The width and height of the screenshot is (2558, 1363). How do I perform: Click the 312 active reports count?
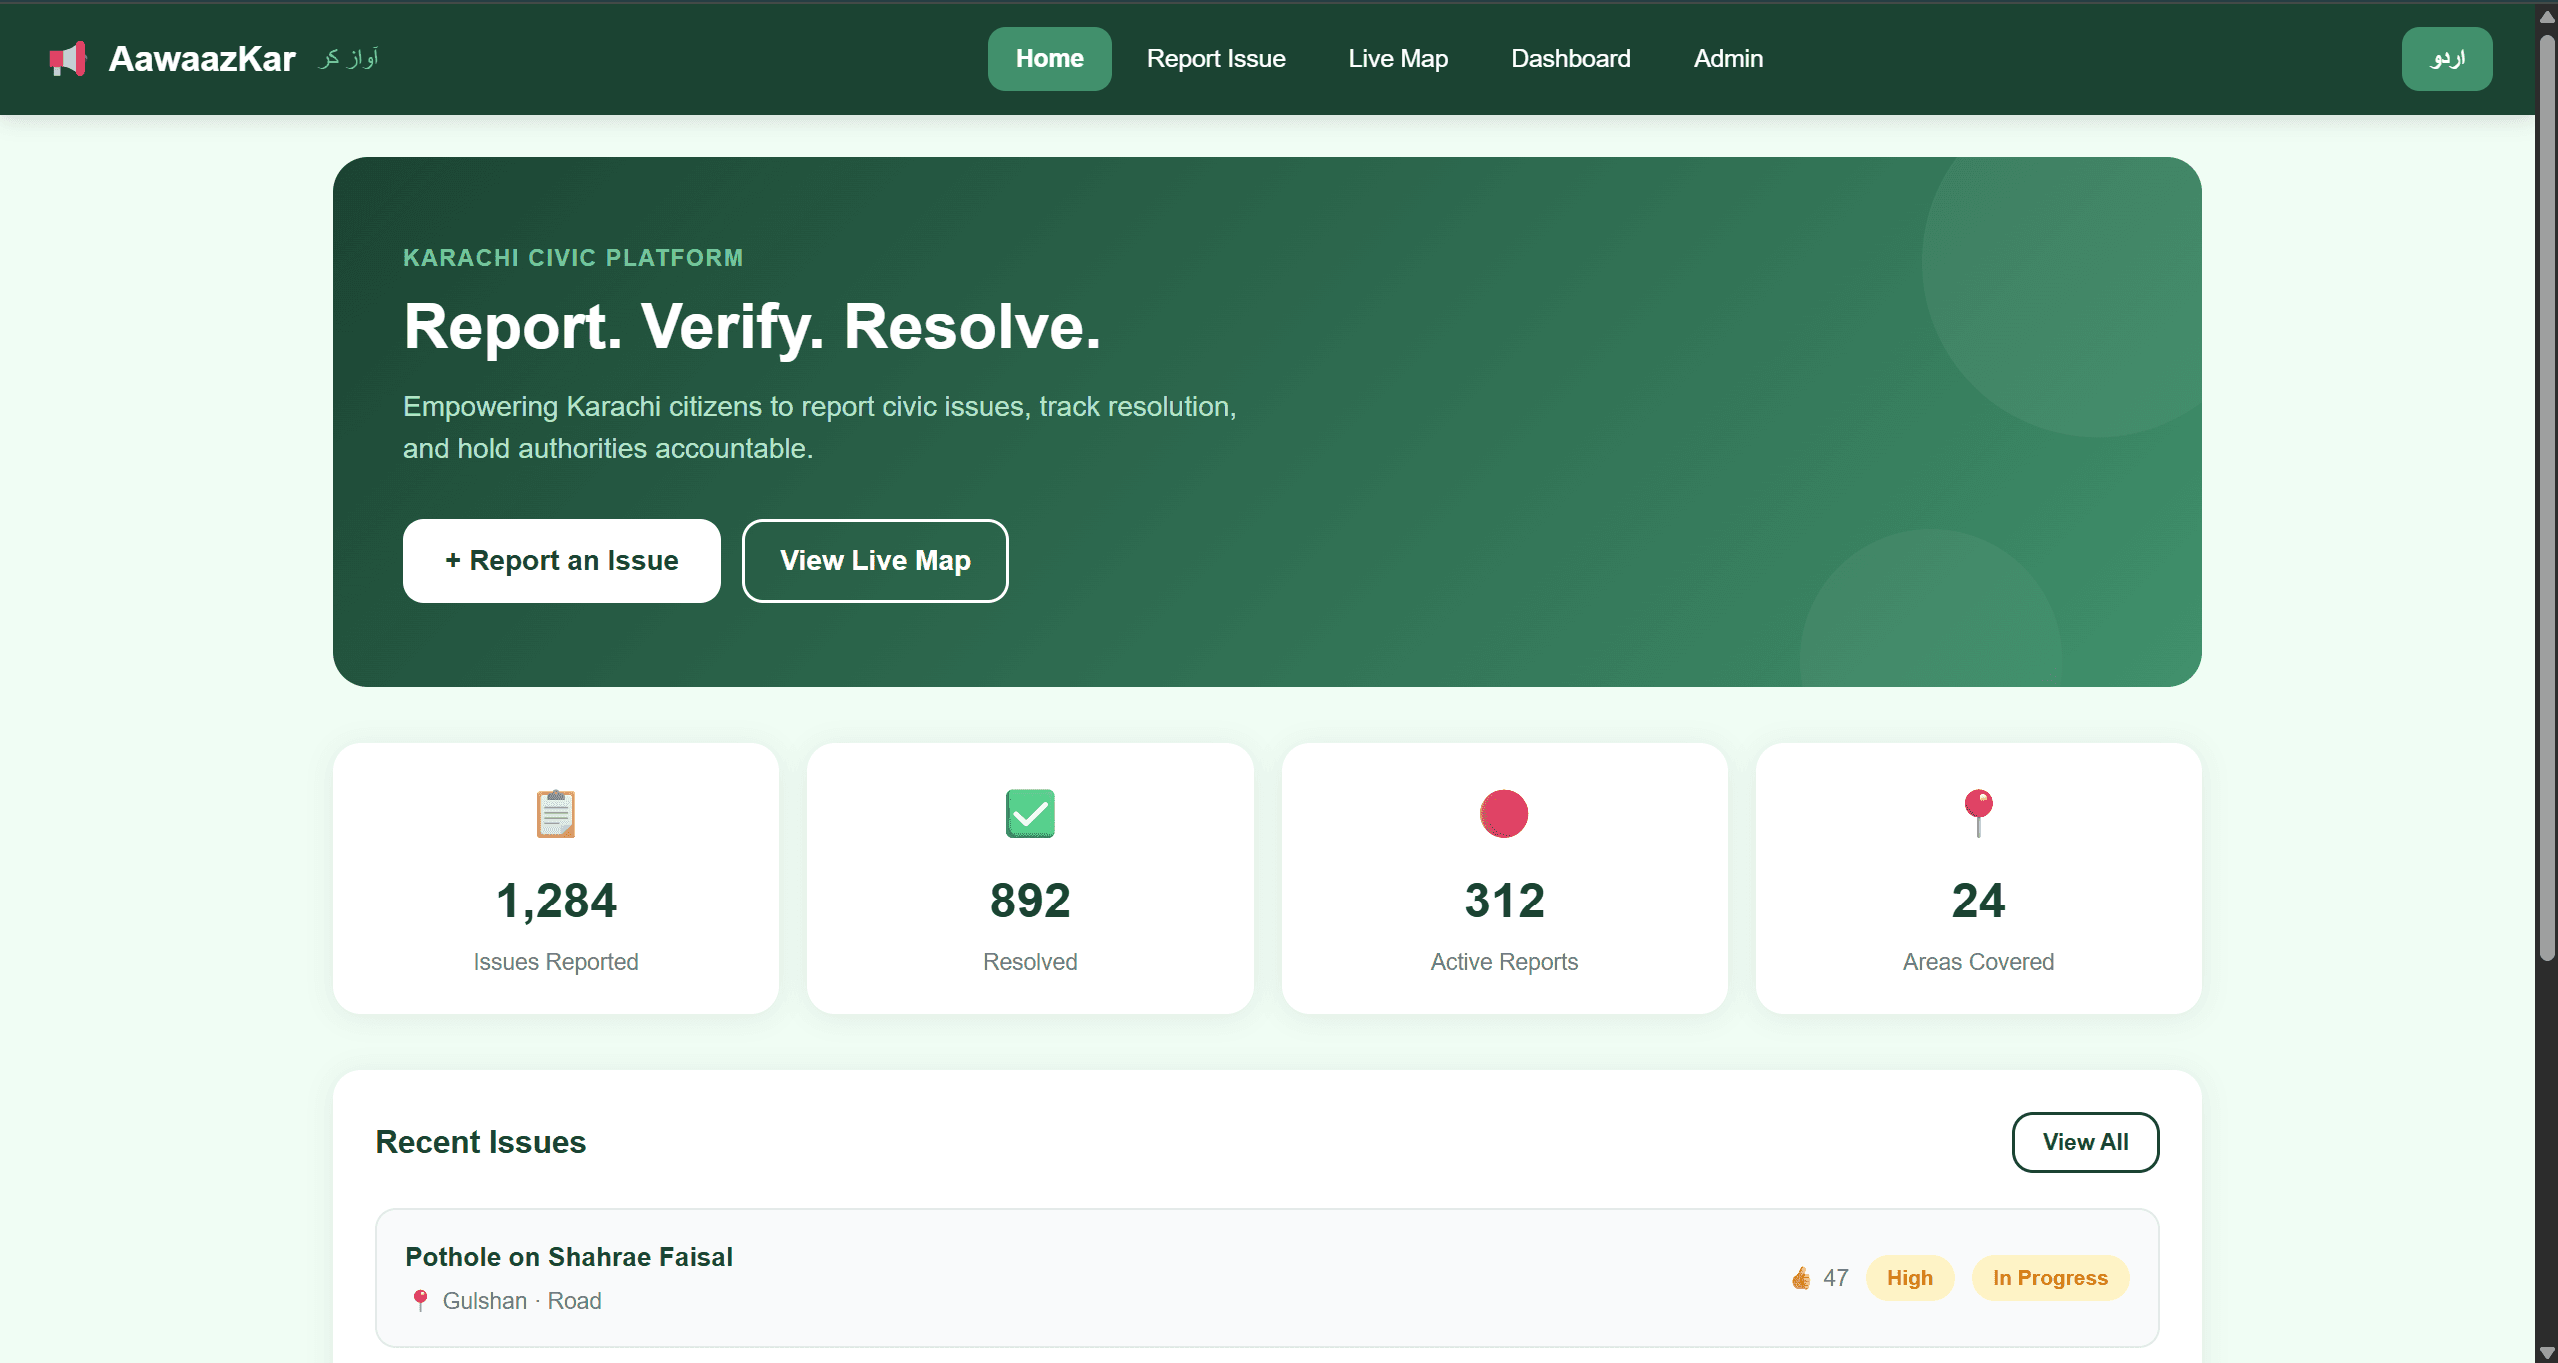point(1504,900)
